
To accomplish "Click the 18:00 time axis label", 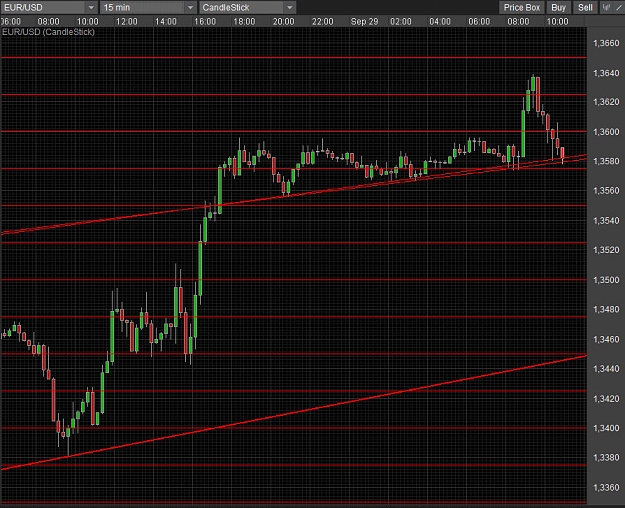I will (x=244, y=22).
